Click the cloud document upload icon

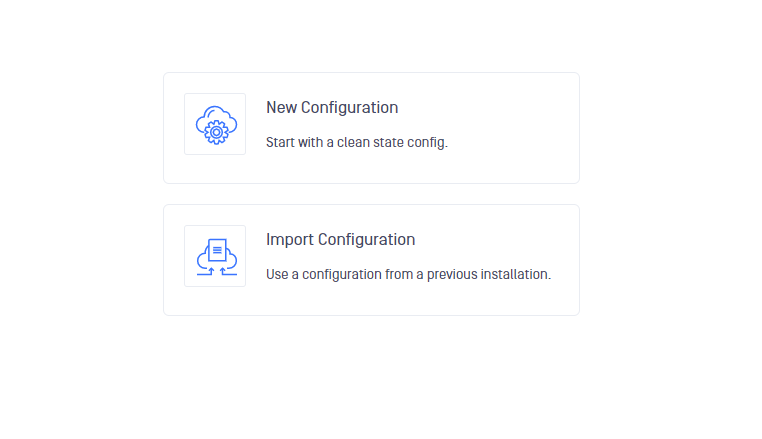pyautogui.click(x=217, y=257)
